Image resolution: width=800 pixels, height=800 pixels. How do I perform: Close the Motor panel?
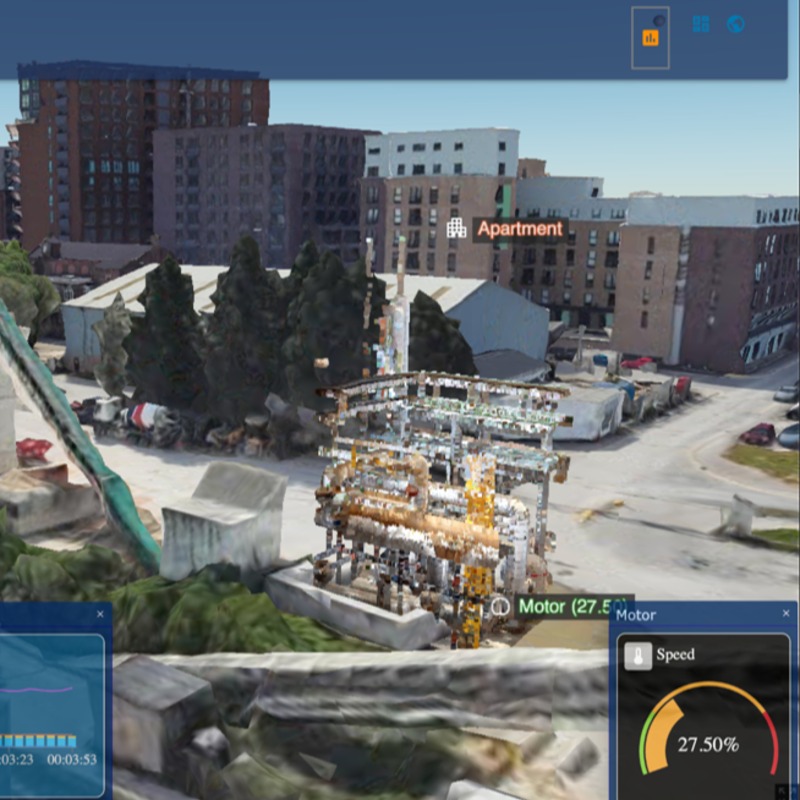tap(786, 614)
